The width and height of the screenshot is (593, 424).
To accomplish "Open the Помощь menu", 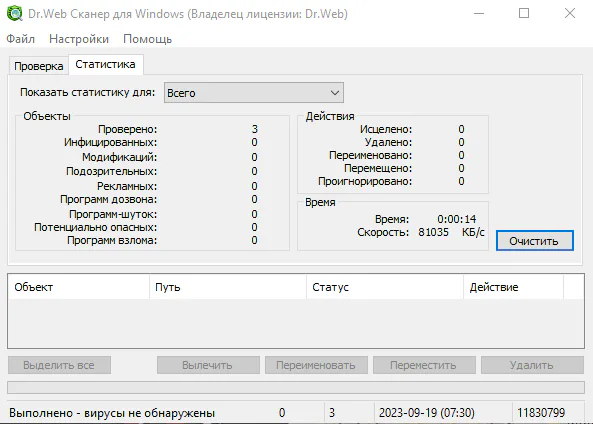I will tap(147, 39).
